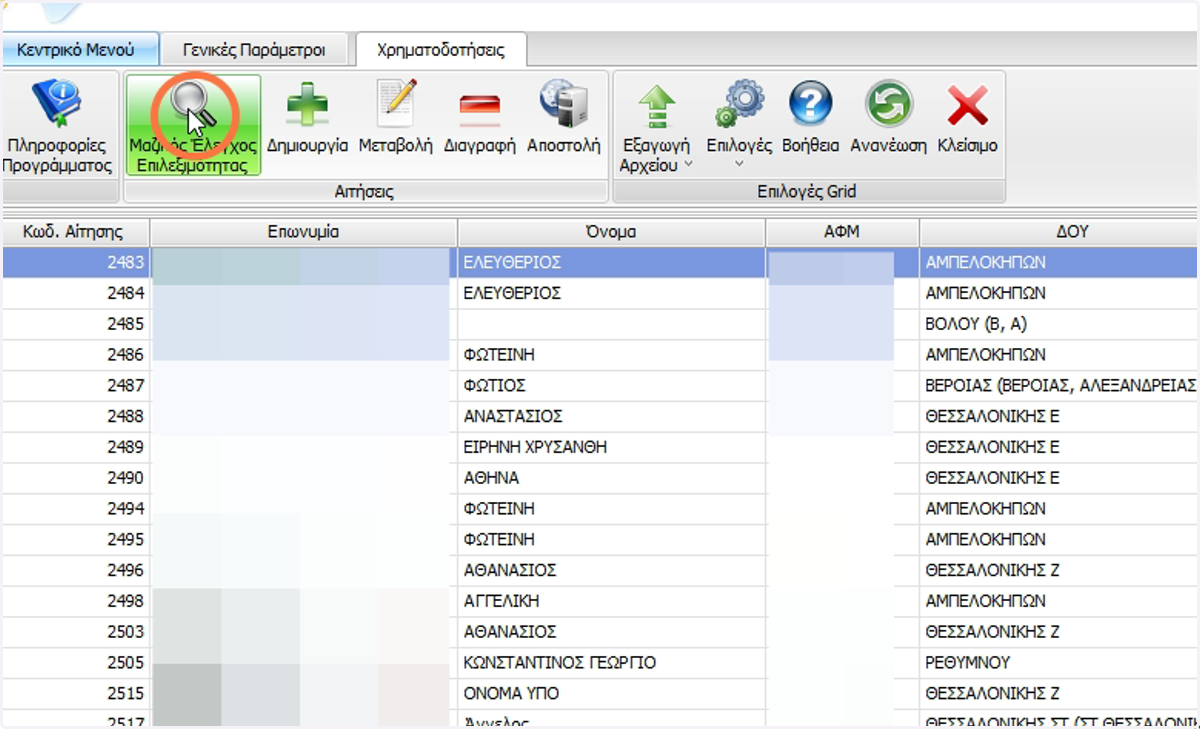The width and height of the screenshot is (1200, 729).
Task: Click the Διαγραφή red minus icon
Action: (x=480, y=106)
